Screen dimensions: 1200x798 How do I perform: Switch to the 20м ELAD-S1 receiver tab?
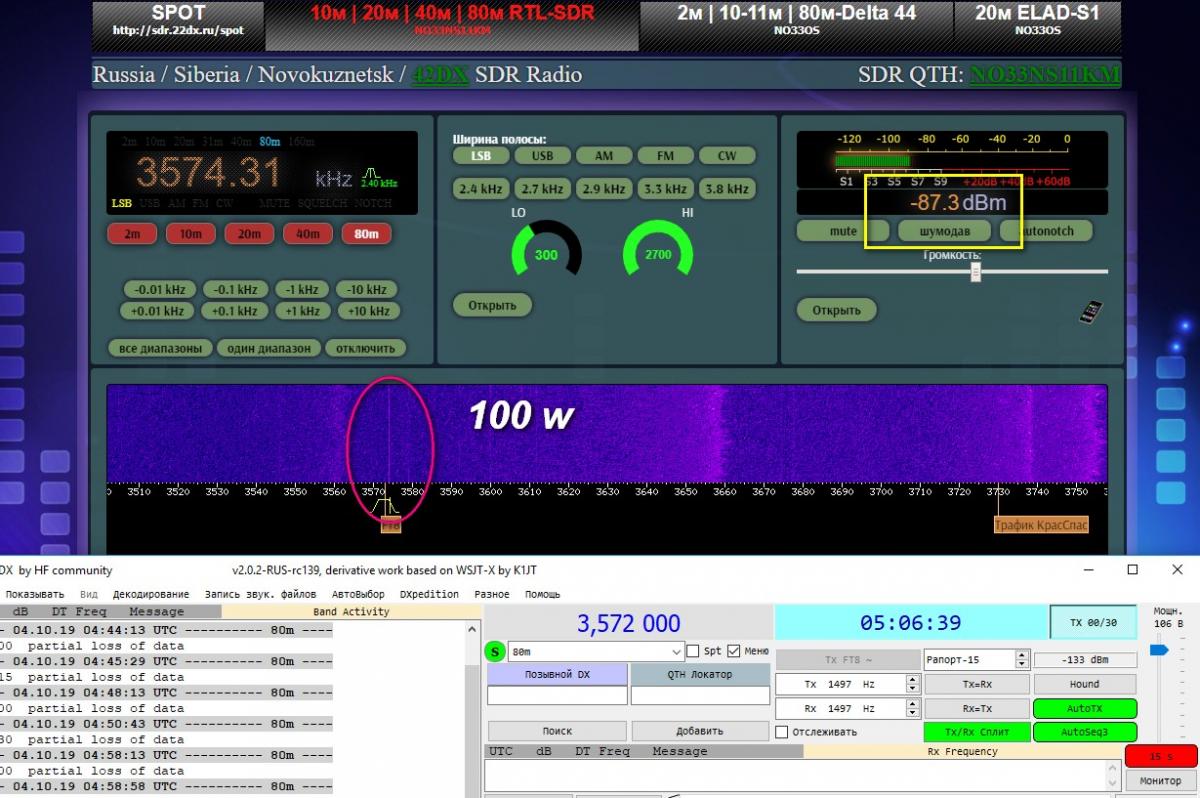coord(1037,19)
